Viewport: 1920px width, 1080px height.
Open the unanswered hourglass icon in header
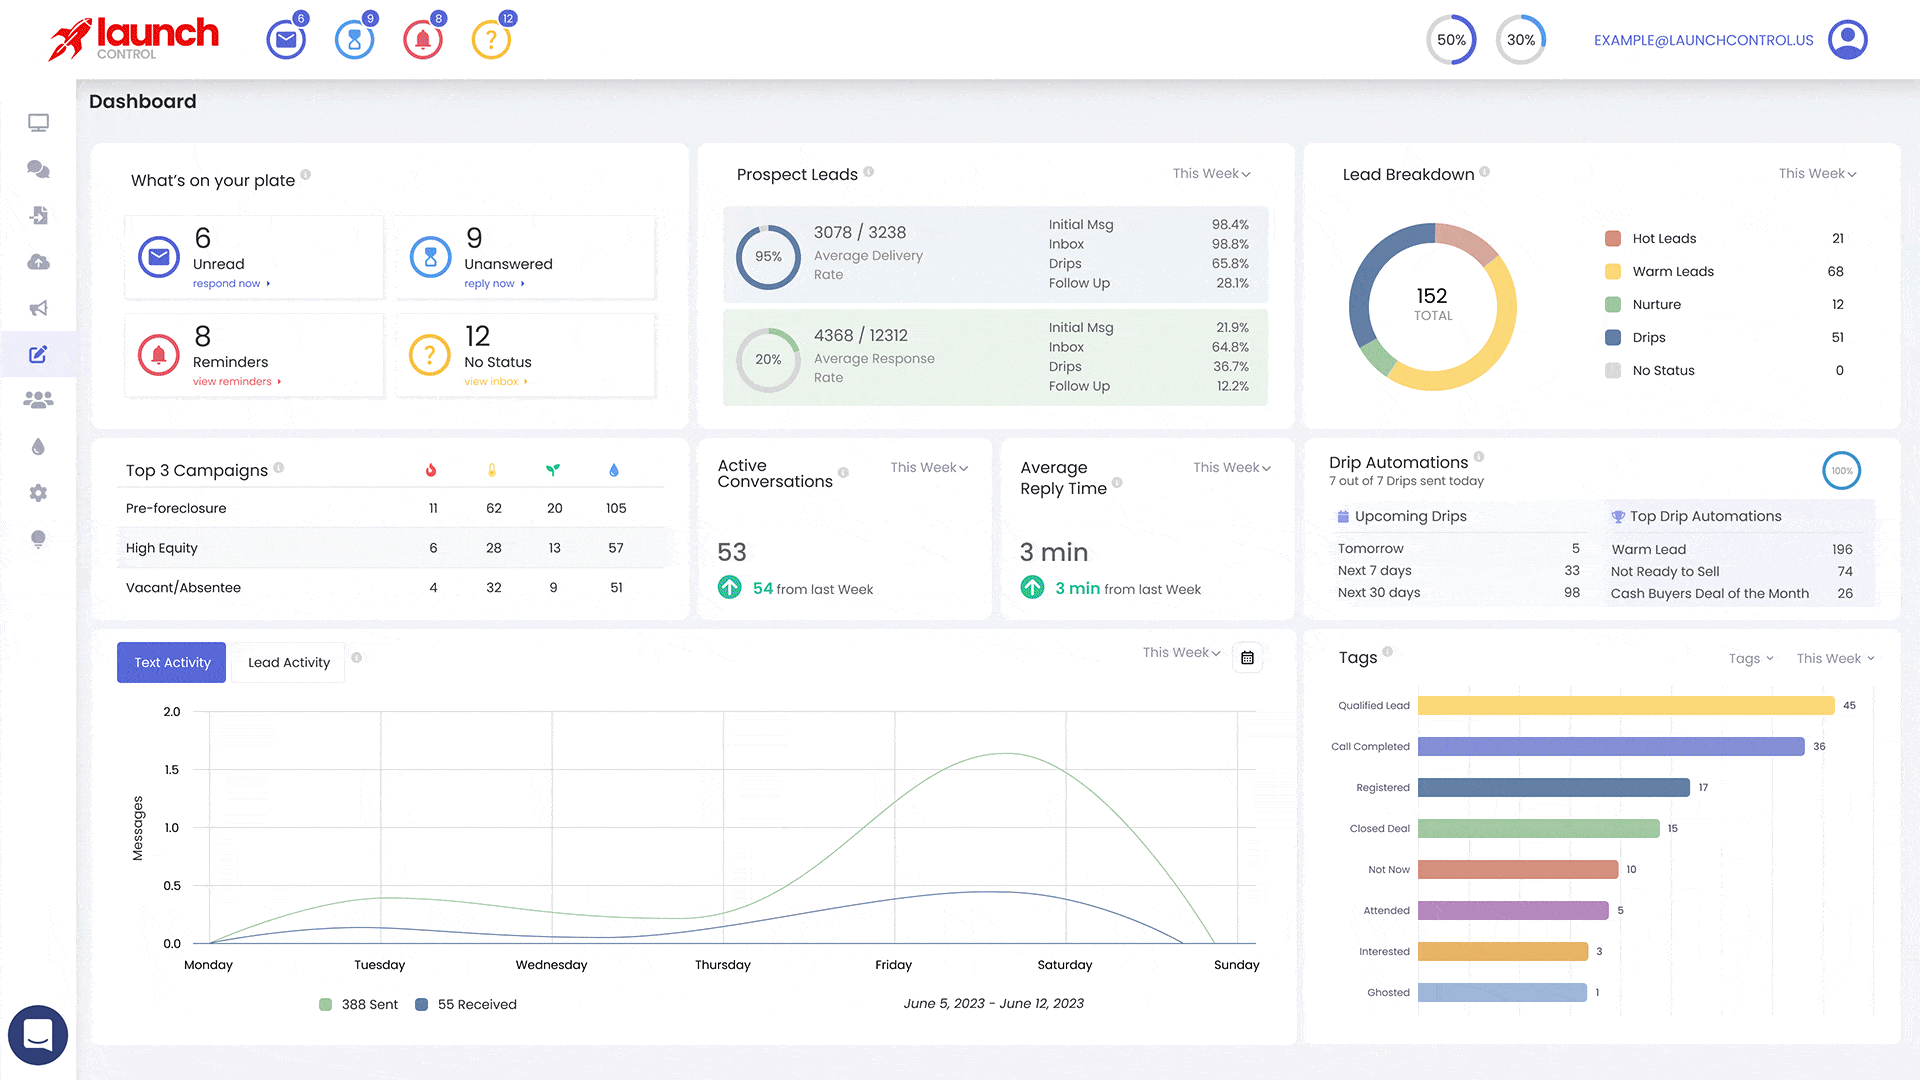354,40
